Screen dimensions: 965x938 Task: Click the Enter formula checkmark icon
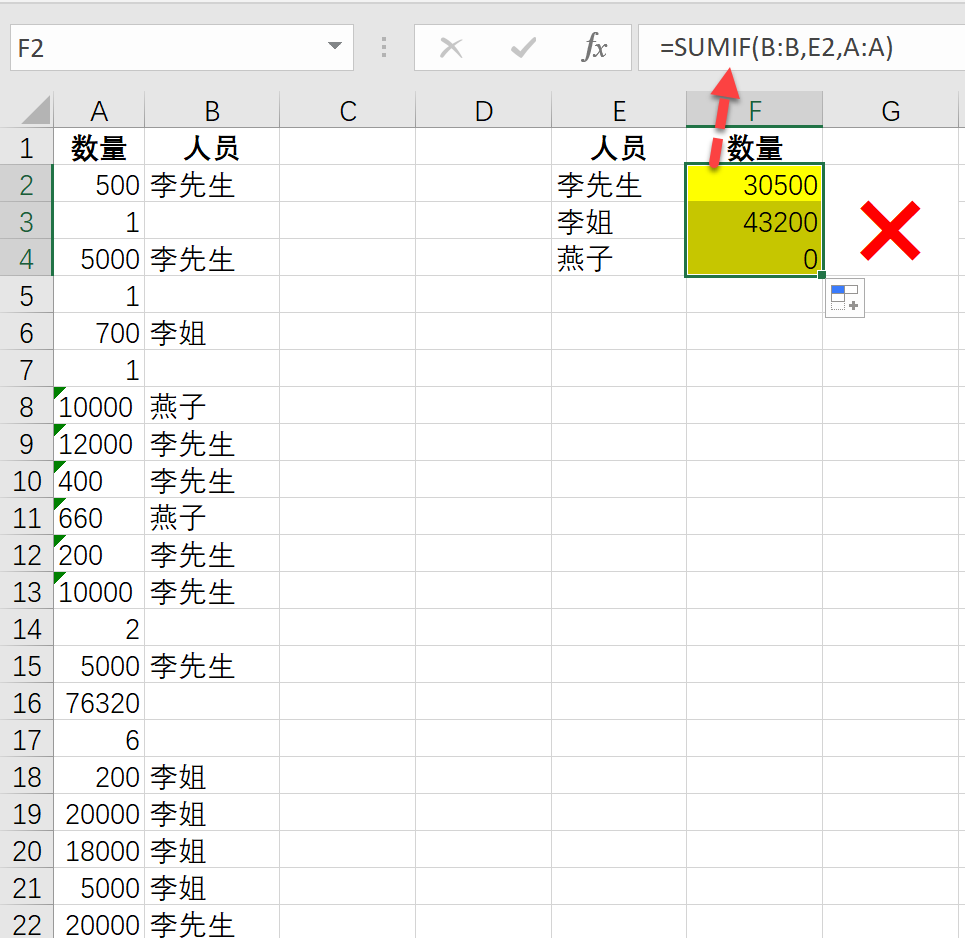click(x=523, y=47)
